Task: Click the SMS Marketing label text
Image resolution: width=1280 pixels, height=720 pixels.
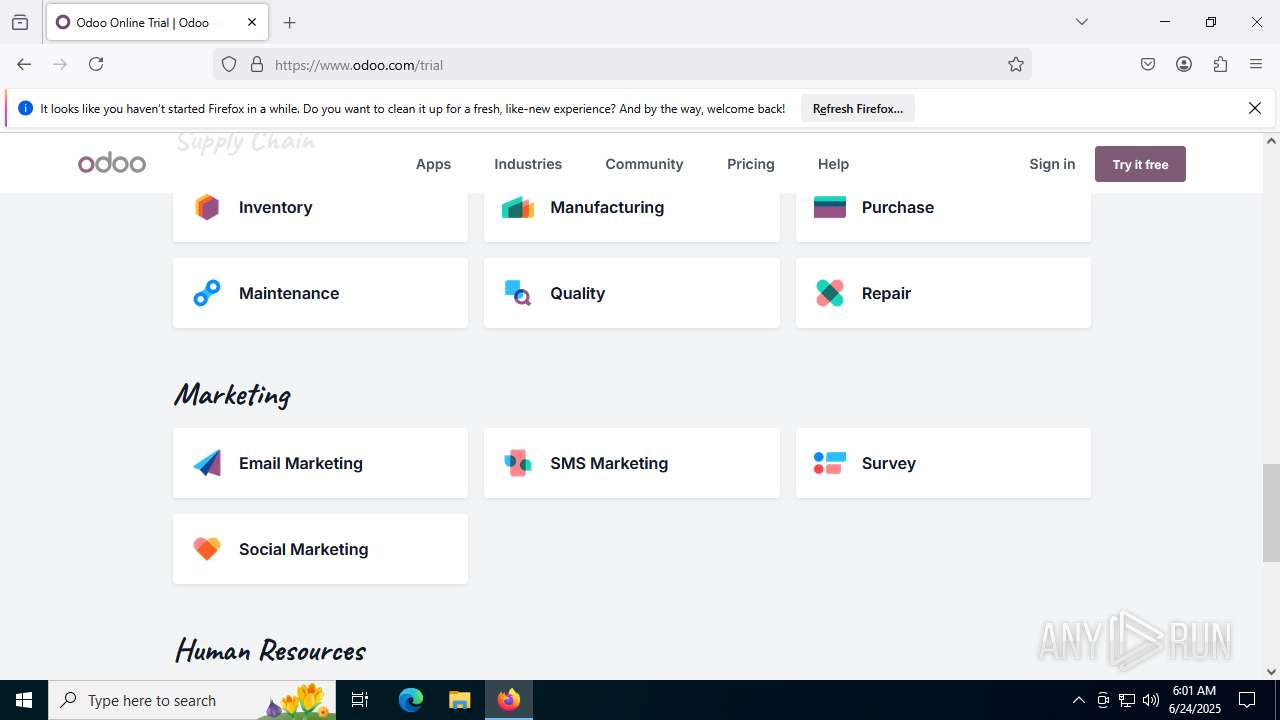Action: coord(609,463)
